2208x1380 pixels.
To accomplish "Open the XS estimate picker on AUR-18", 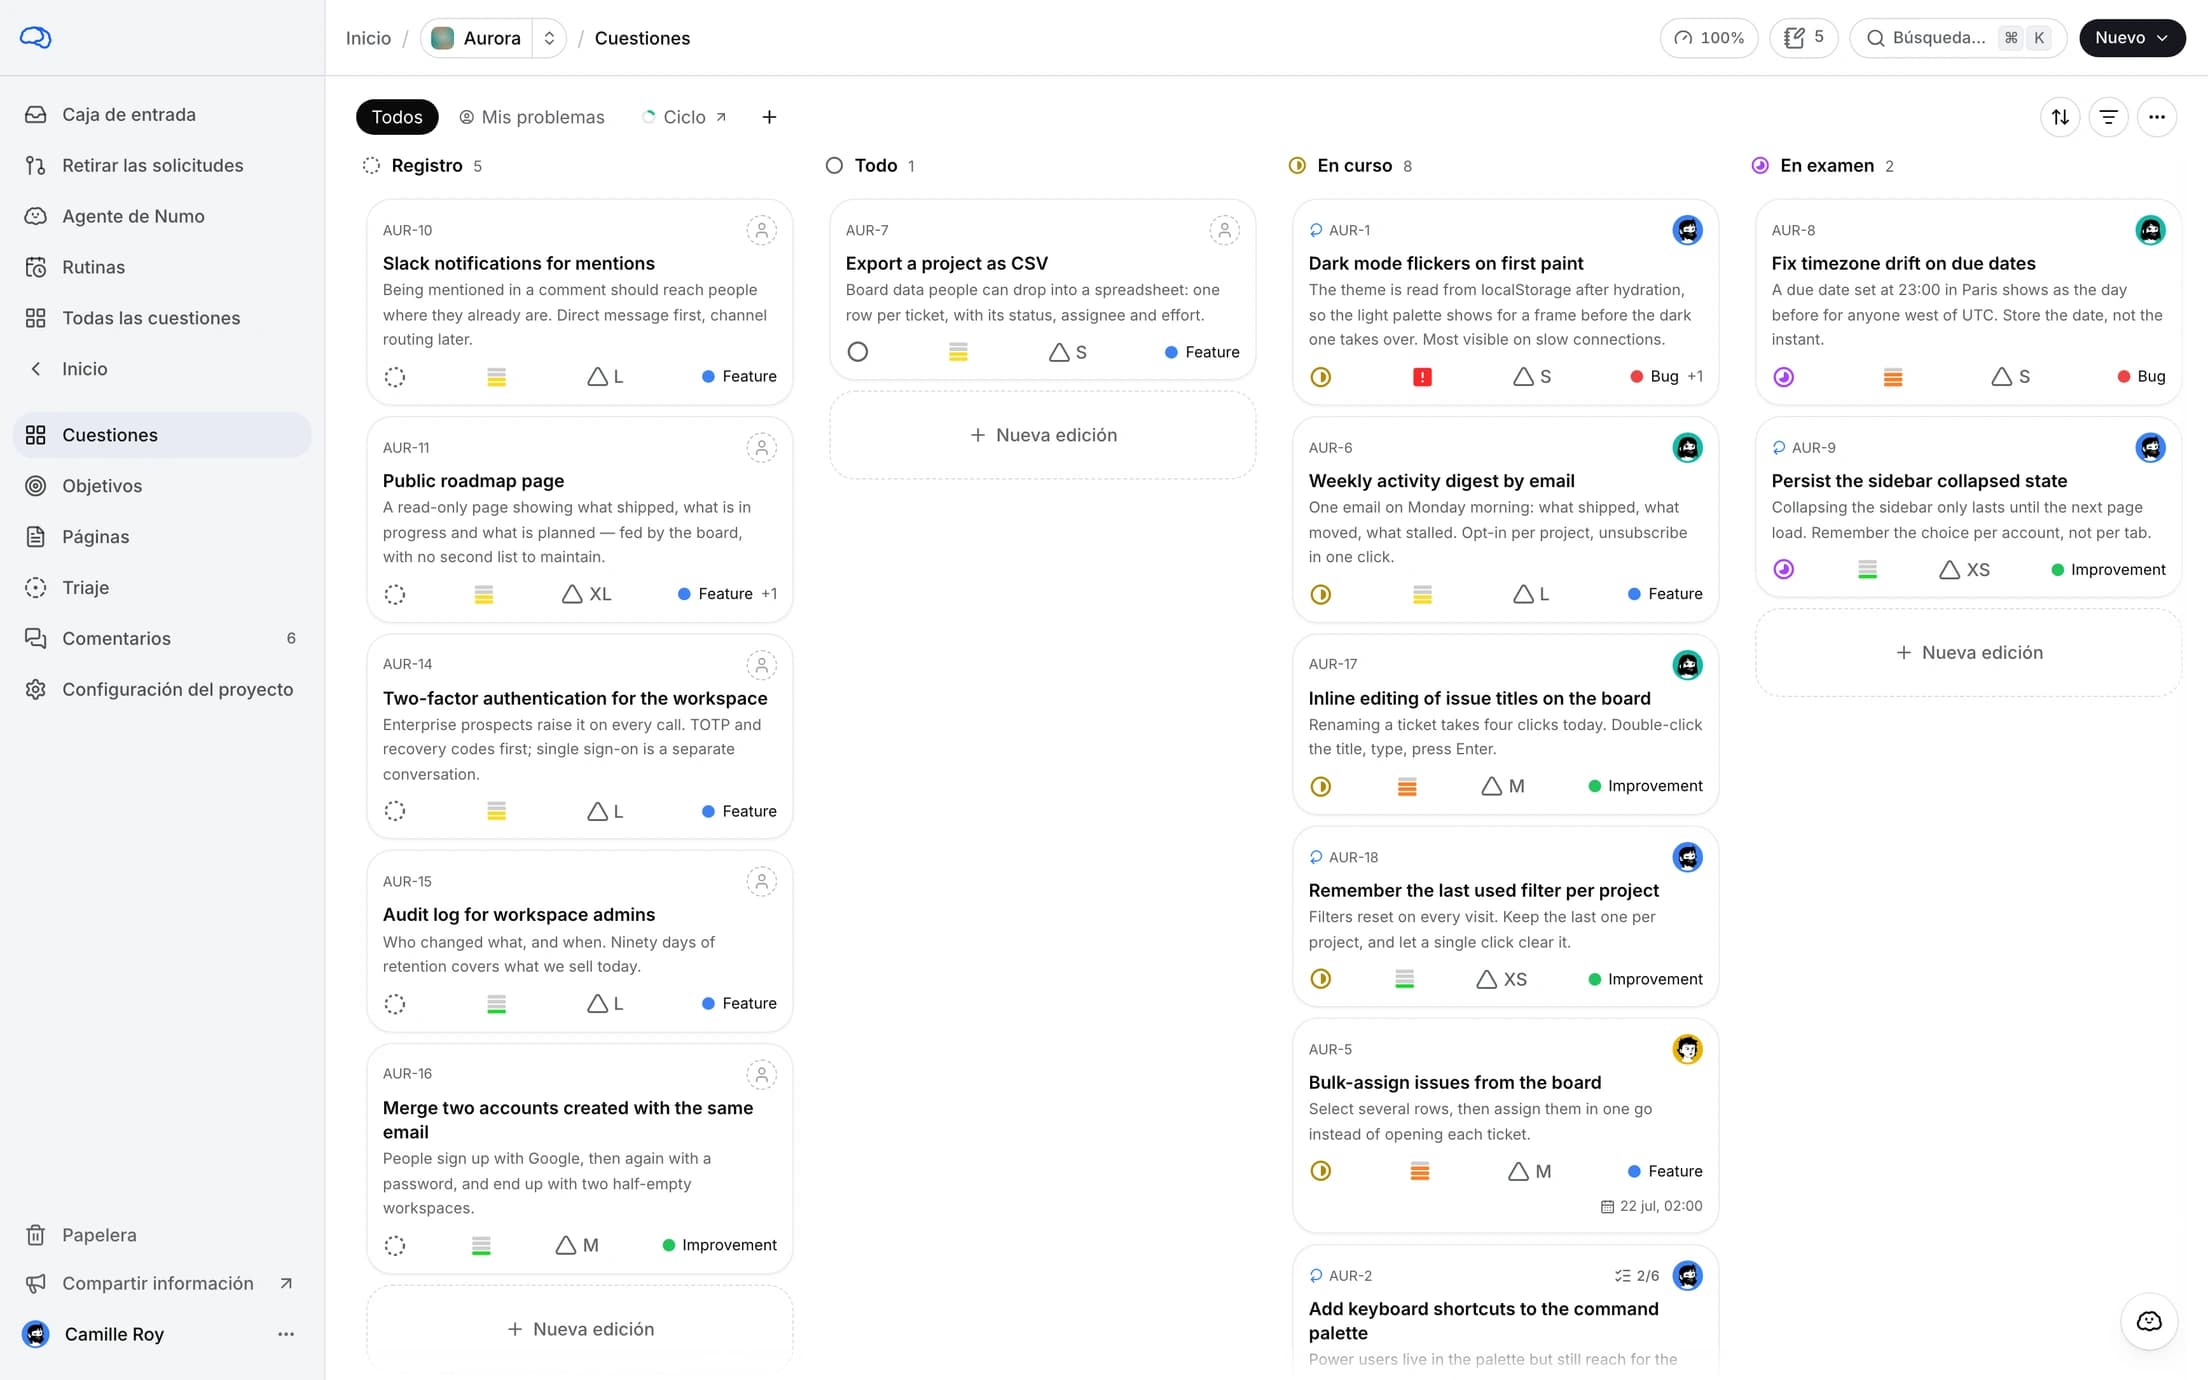I will 1502,980.
